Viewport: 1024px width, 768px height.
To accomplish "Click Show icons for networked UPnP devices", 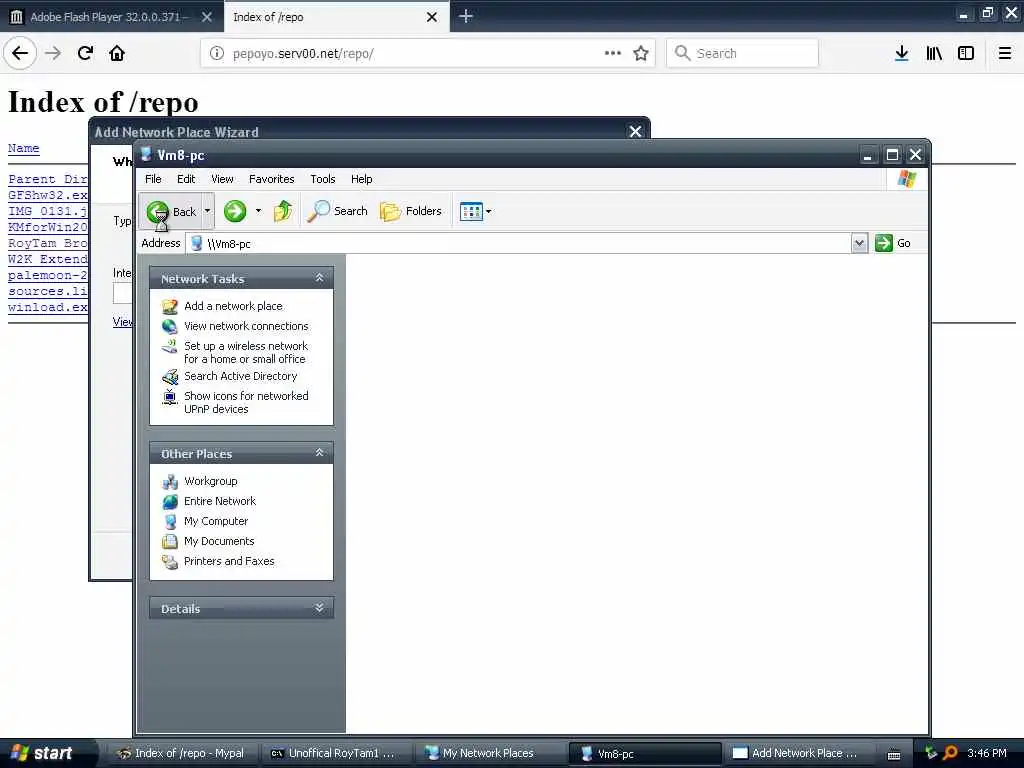I will 246,402.
